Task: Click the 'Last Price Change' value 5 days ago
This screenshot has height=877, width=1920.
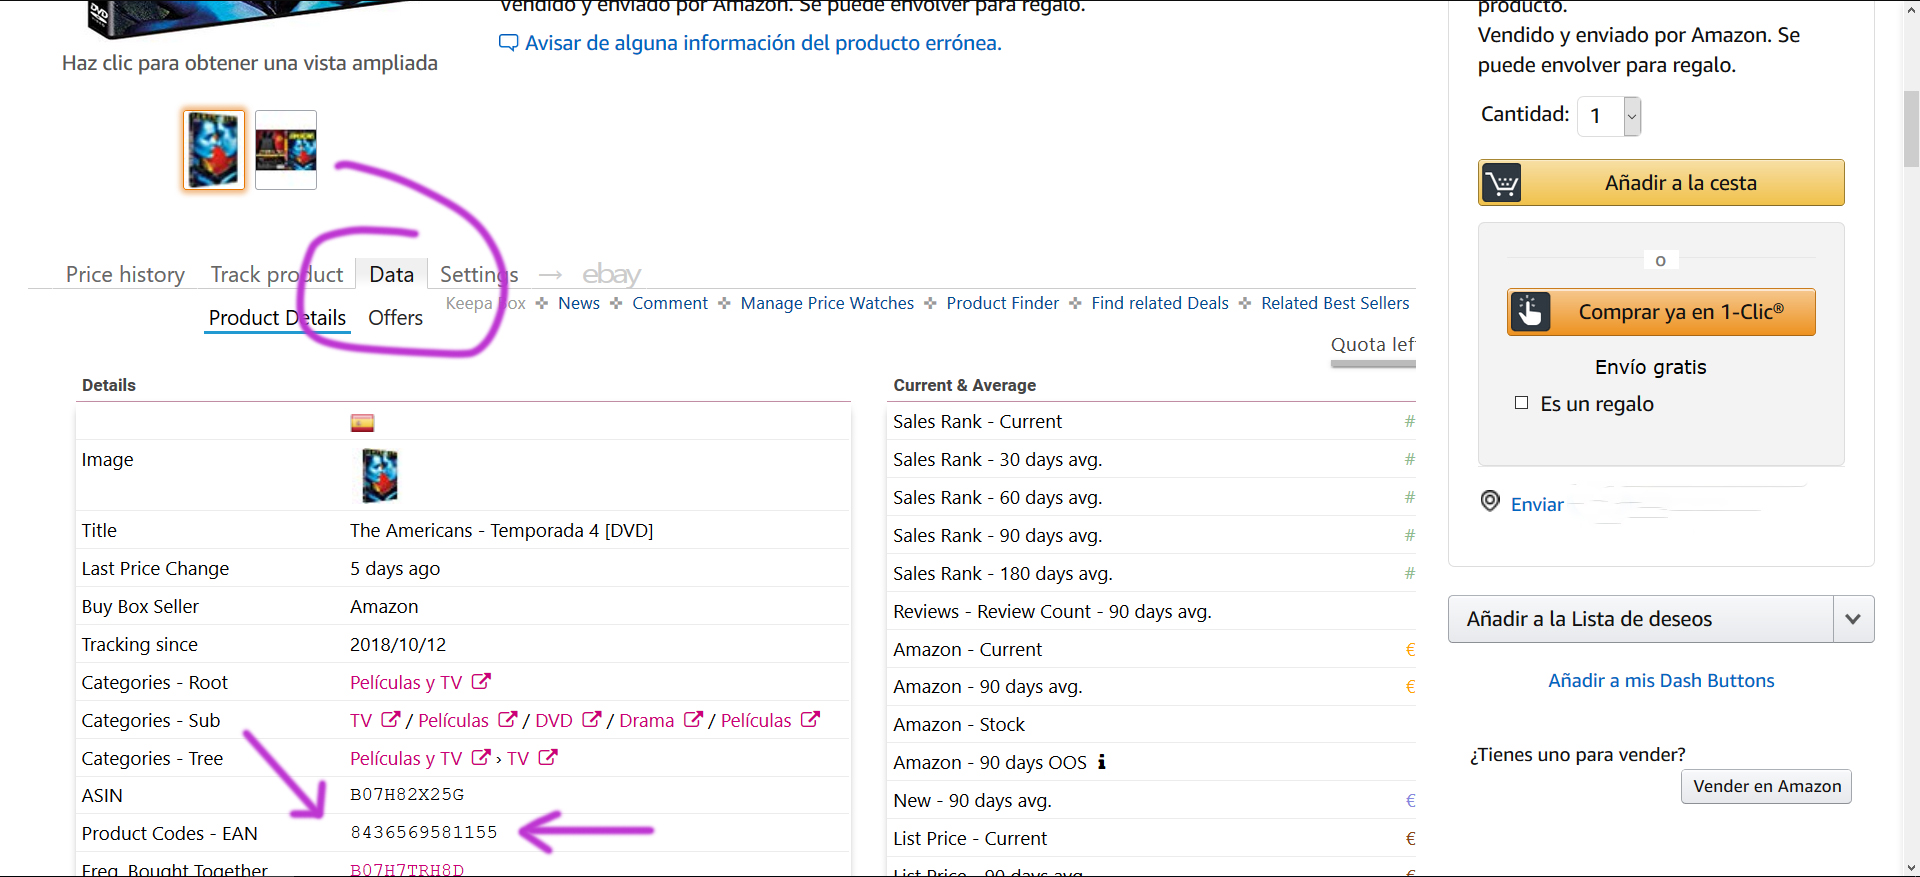Action: (x=395, y=569)
